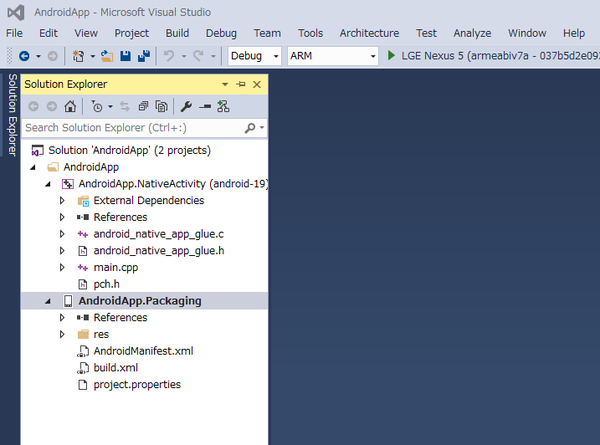Select build.xml file

pyautogui.click(x=116, y=368)
